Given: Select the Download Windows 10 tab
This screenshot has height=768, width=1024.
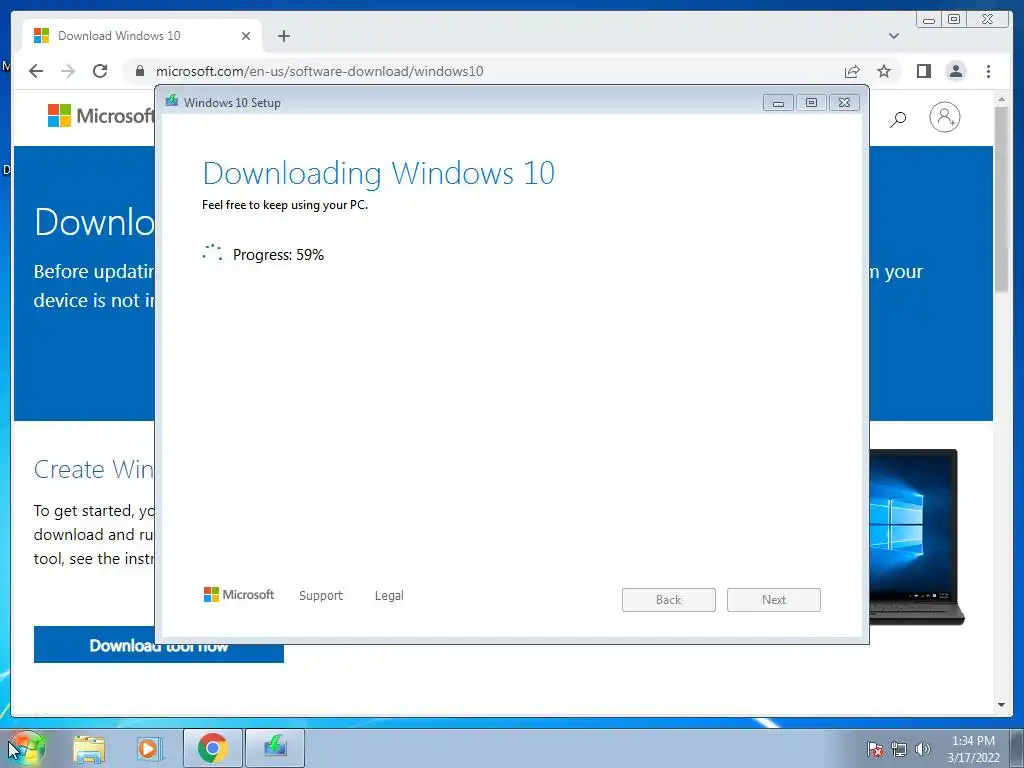Looking at the screenshot, I should point(142,36).
